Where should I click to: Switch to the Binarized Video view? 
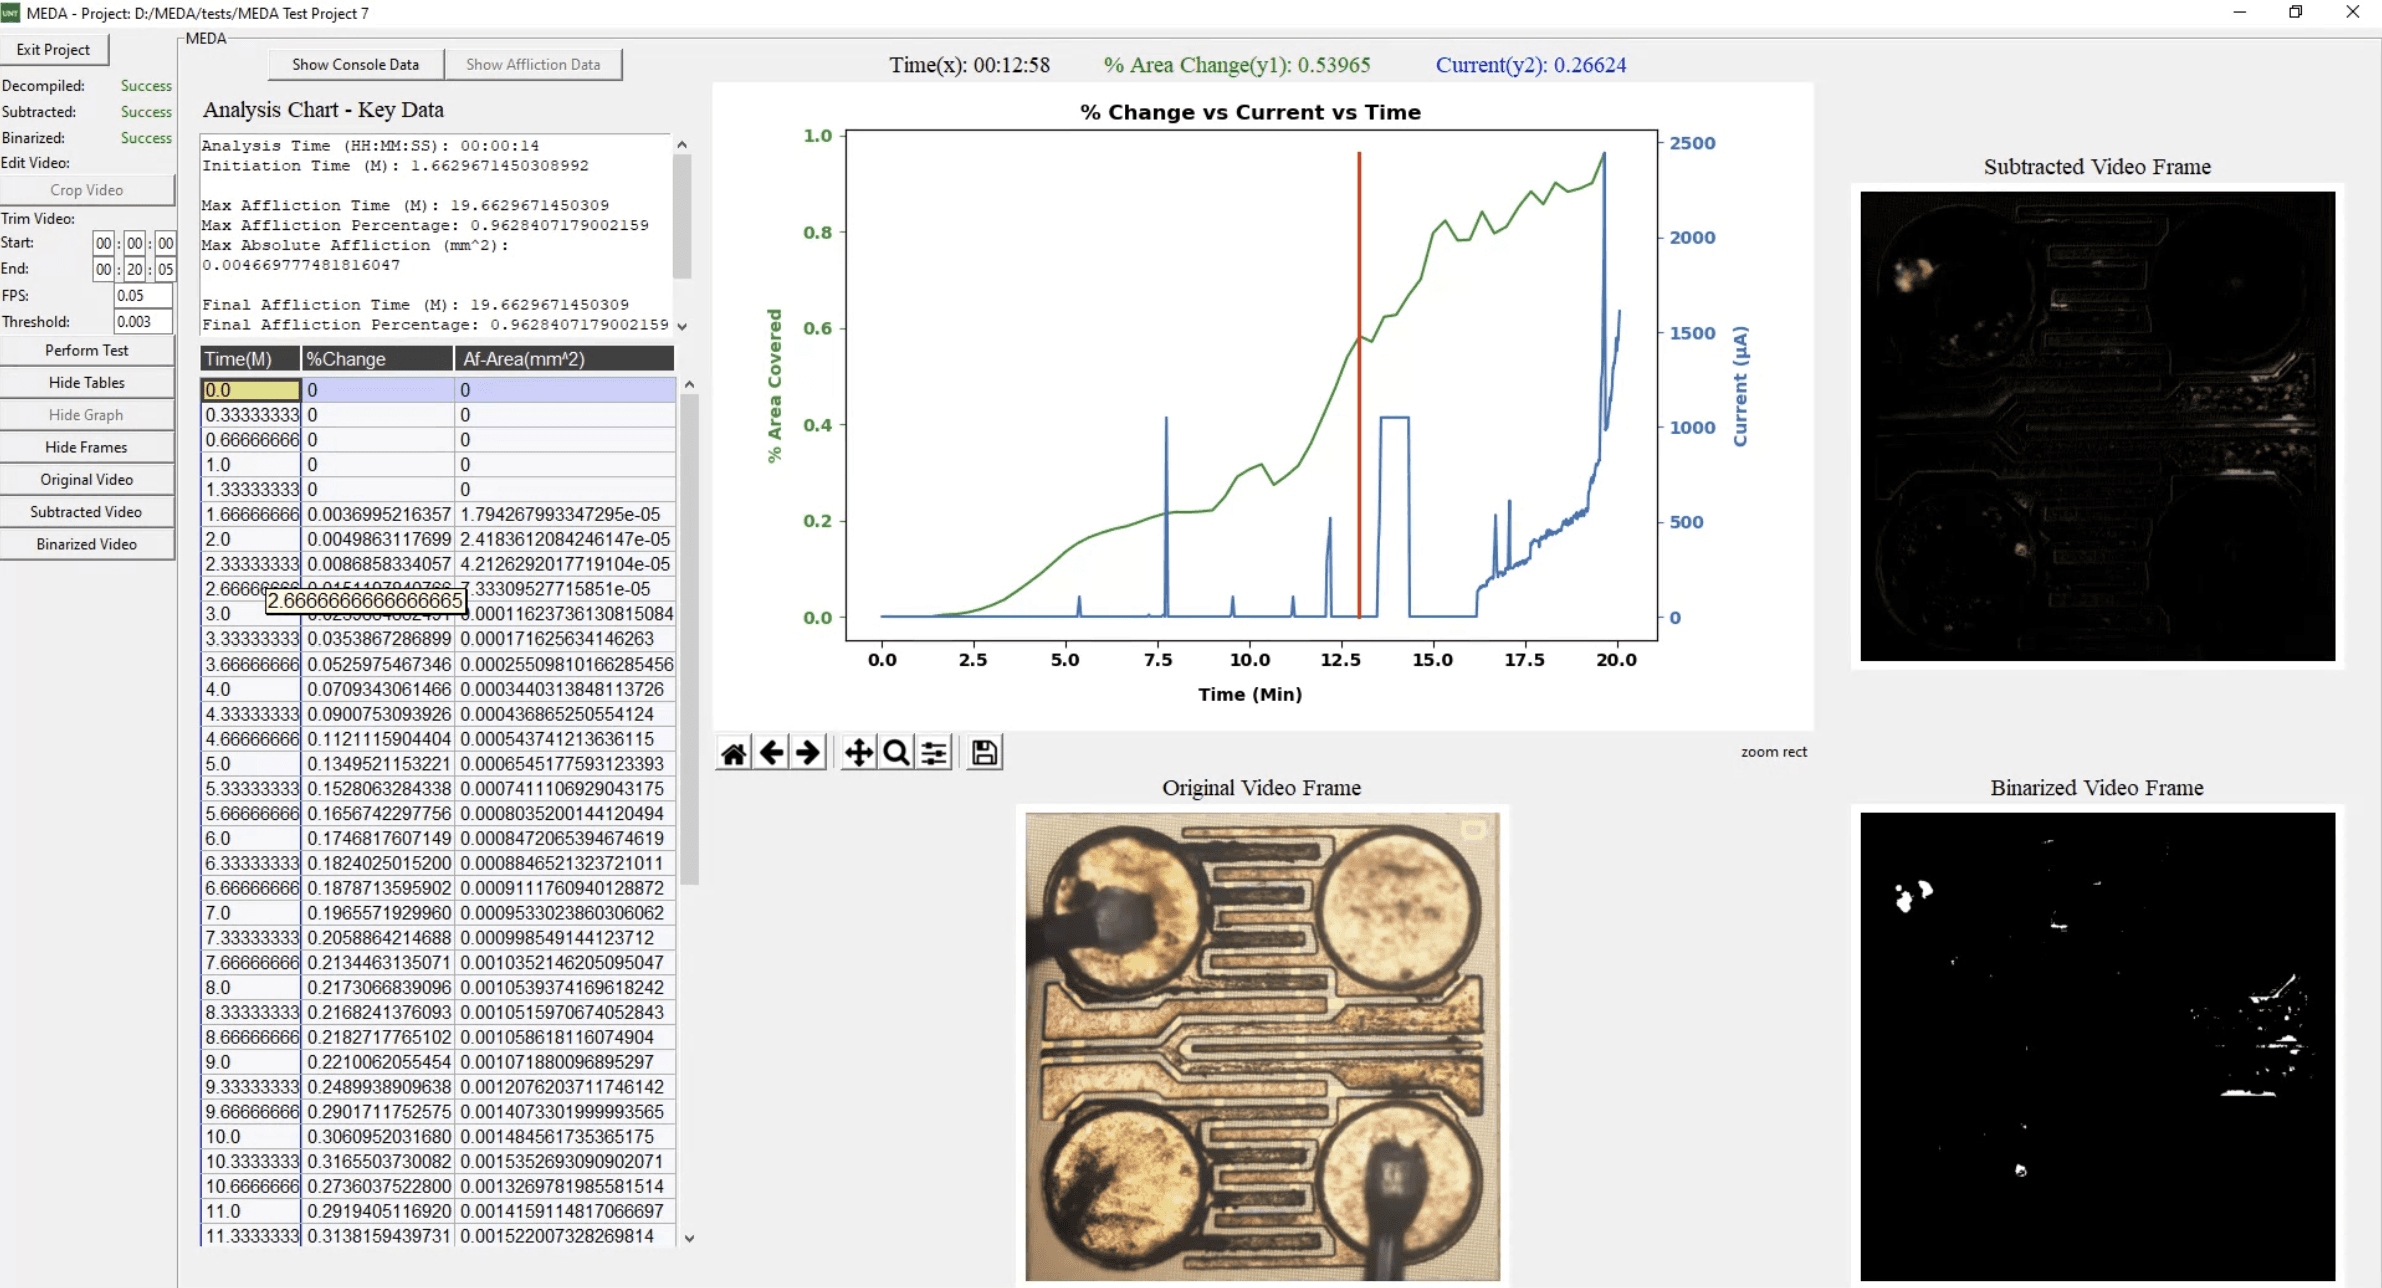87,544
